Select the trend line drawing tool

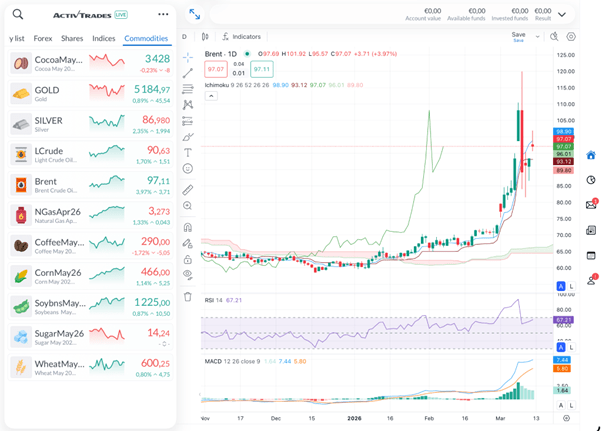click(x=188, y=72)
